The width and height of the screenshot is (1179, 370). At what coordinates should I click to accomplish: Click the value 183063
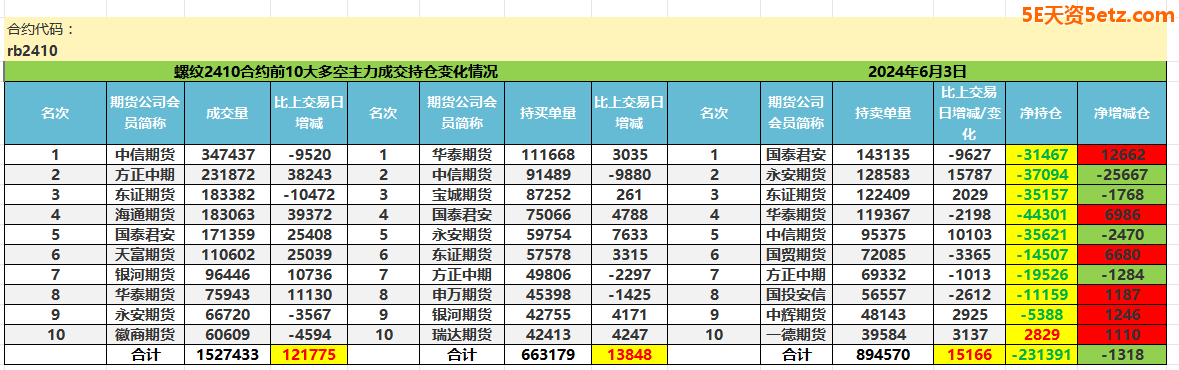(227, 215)
